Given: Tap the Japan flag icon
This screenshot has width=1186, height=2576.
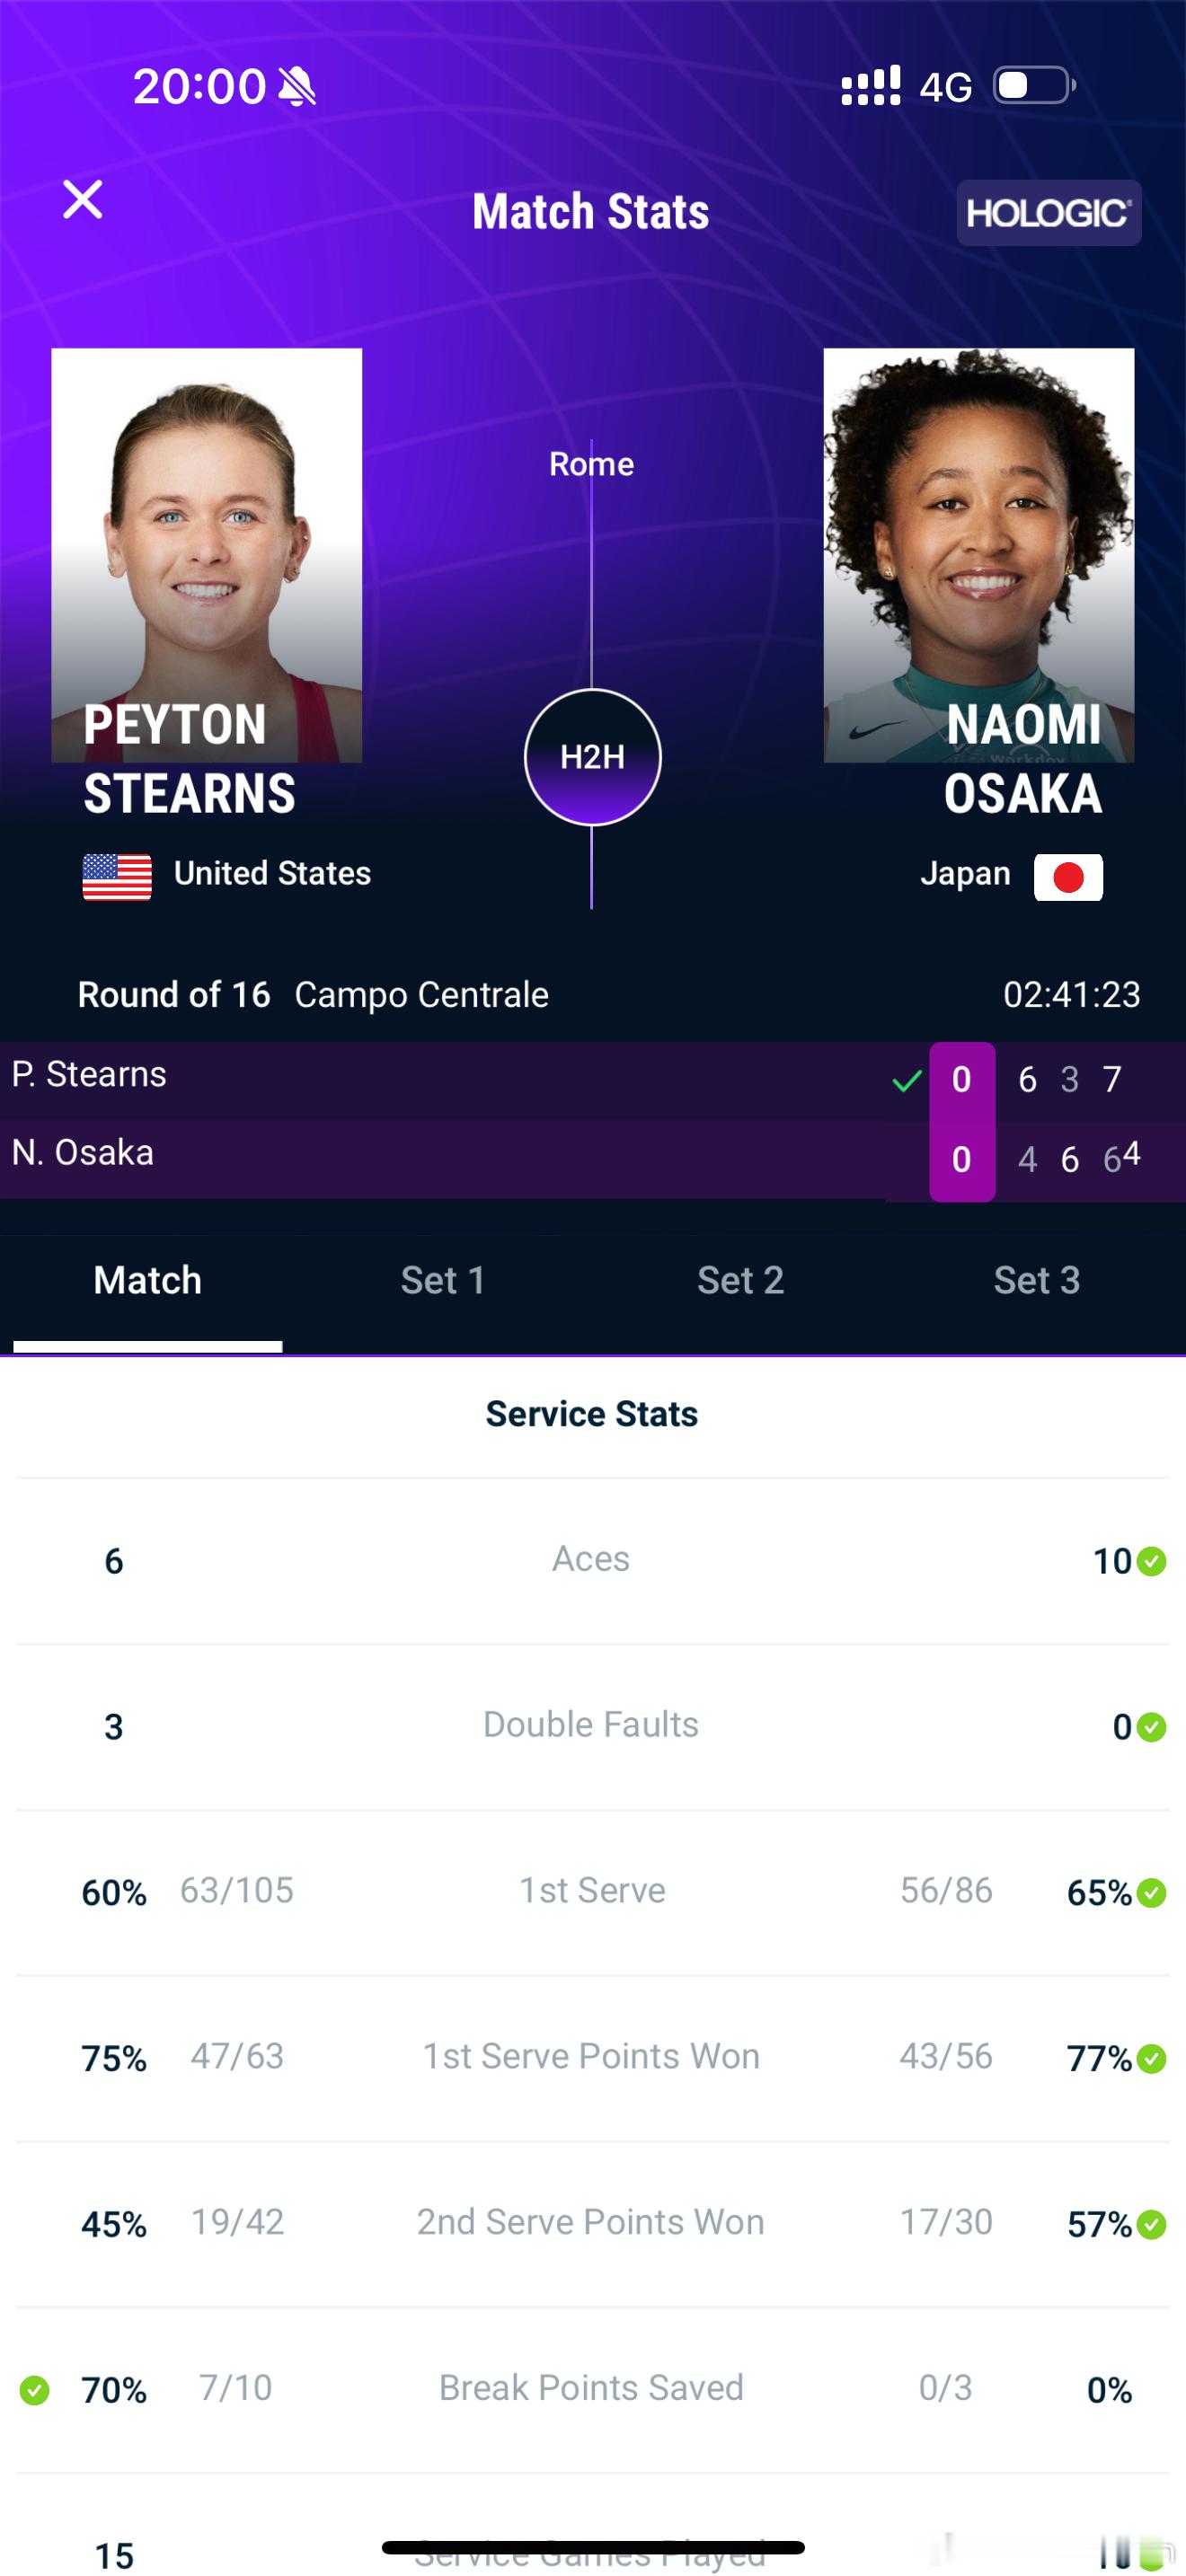Looking at the screenshot, I should [x=1068, y=877].
